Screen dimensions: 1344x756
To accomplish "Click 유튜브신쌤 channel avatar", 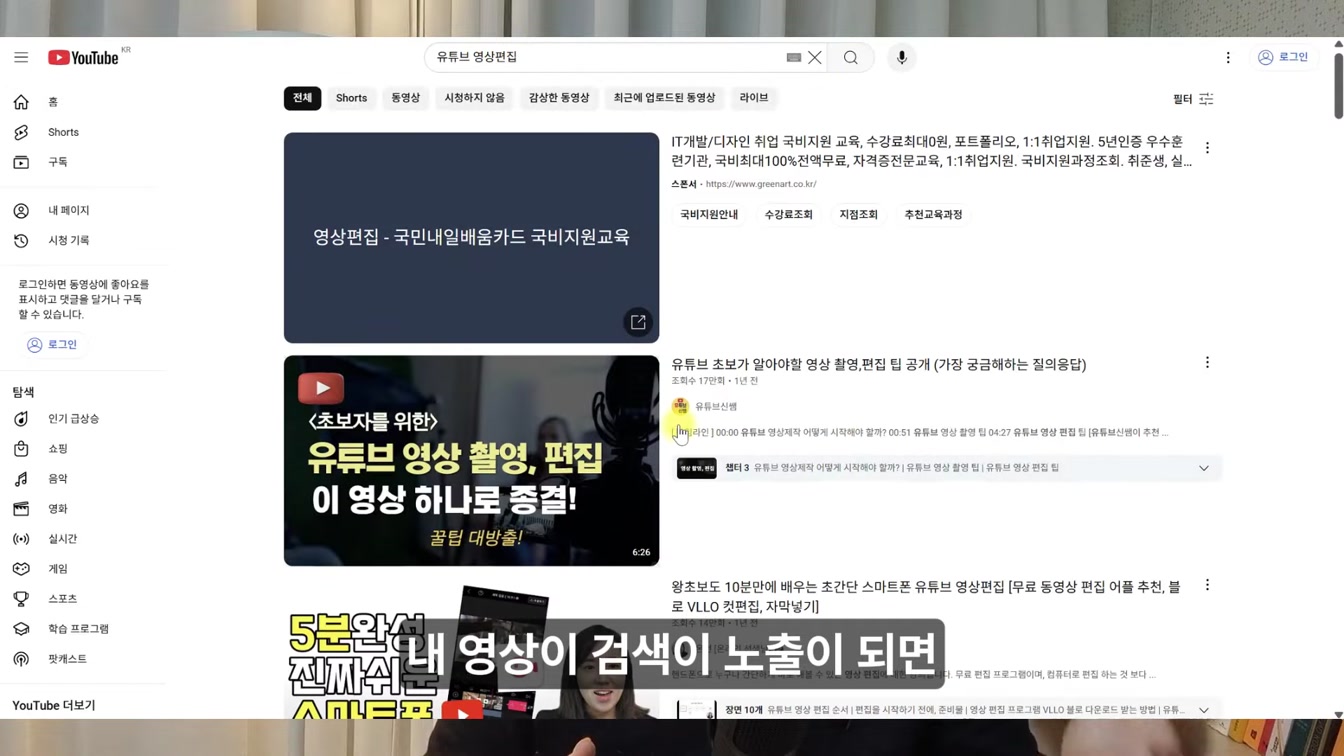I will click(x=681, y=406).
